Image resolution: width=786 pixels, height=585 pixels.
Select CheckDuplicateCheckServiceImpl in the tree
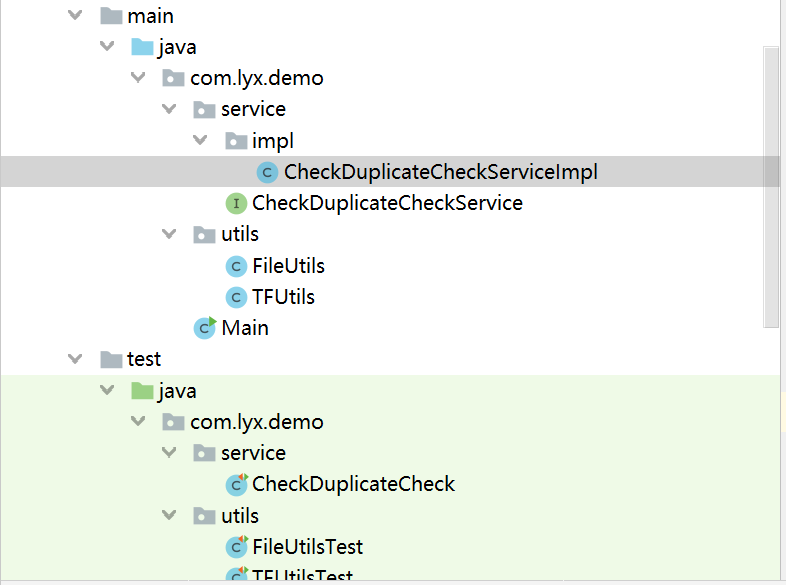[x=440, y=172]
